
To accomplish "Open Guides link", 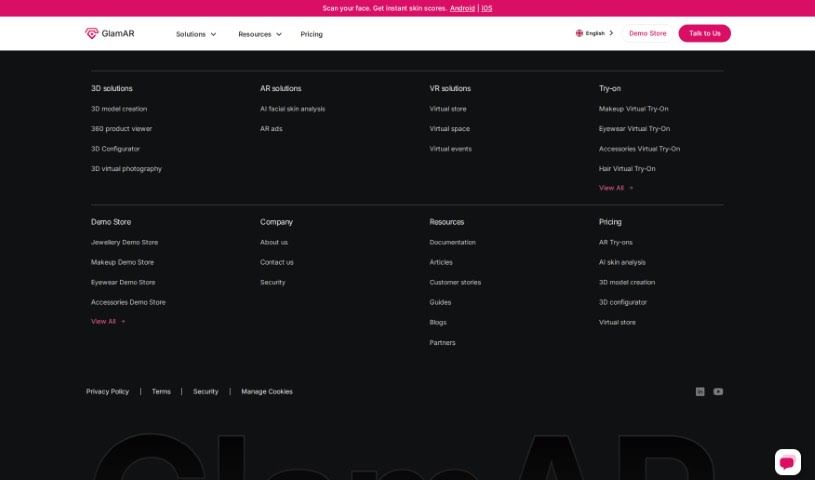I will [x=440, y=302].
